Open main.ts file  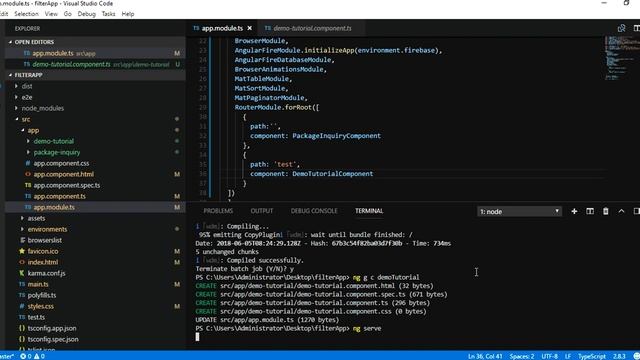click(x=38, y=284)
